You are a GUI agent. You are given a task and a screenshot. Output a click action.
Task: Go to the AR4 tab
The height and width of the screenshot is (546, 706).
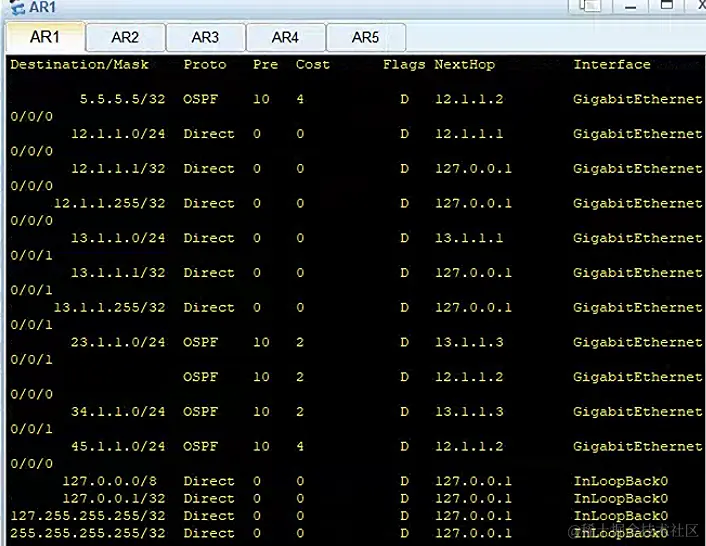[x=285, y=37]
